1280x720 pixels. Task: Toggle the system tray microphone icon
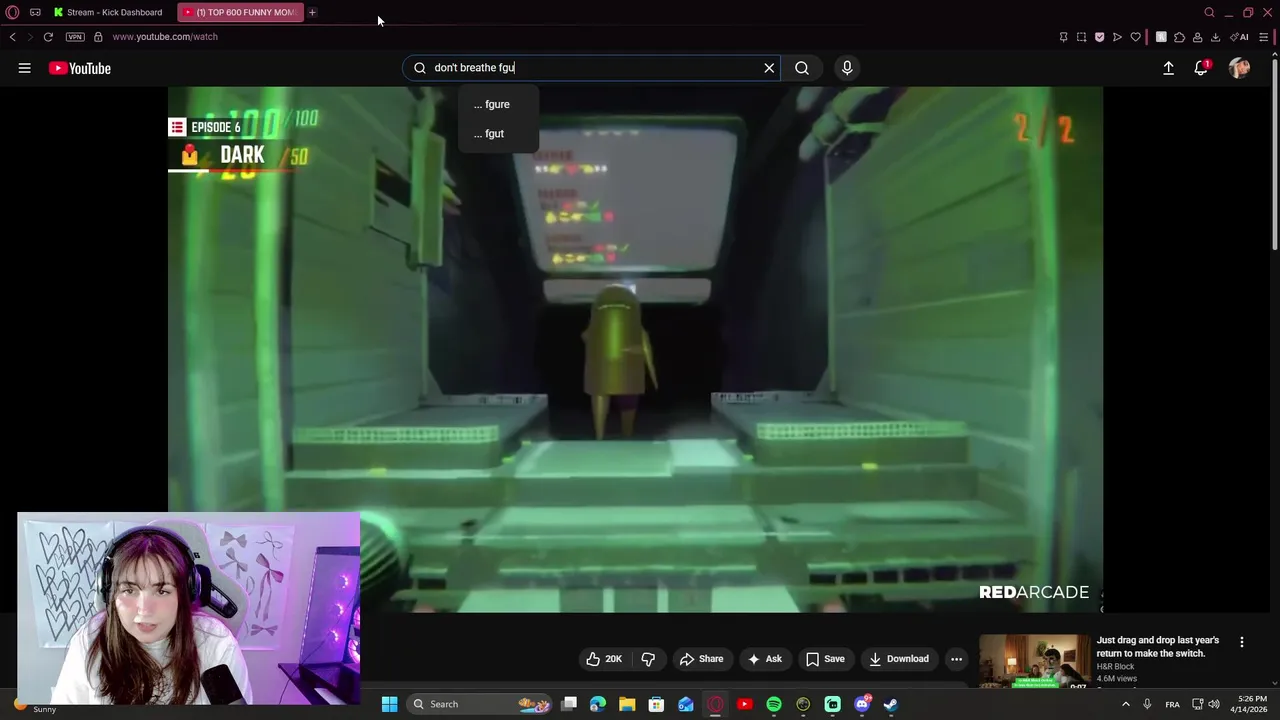pos(1147,704)
